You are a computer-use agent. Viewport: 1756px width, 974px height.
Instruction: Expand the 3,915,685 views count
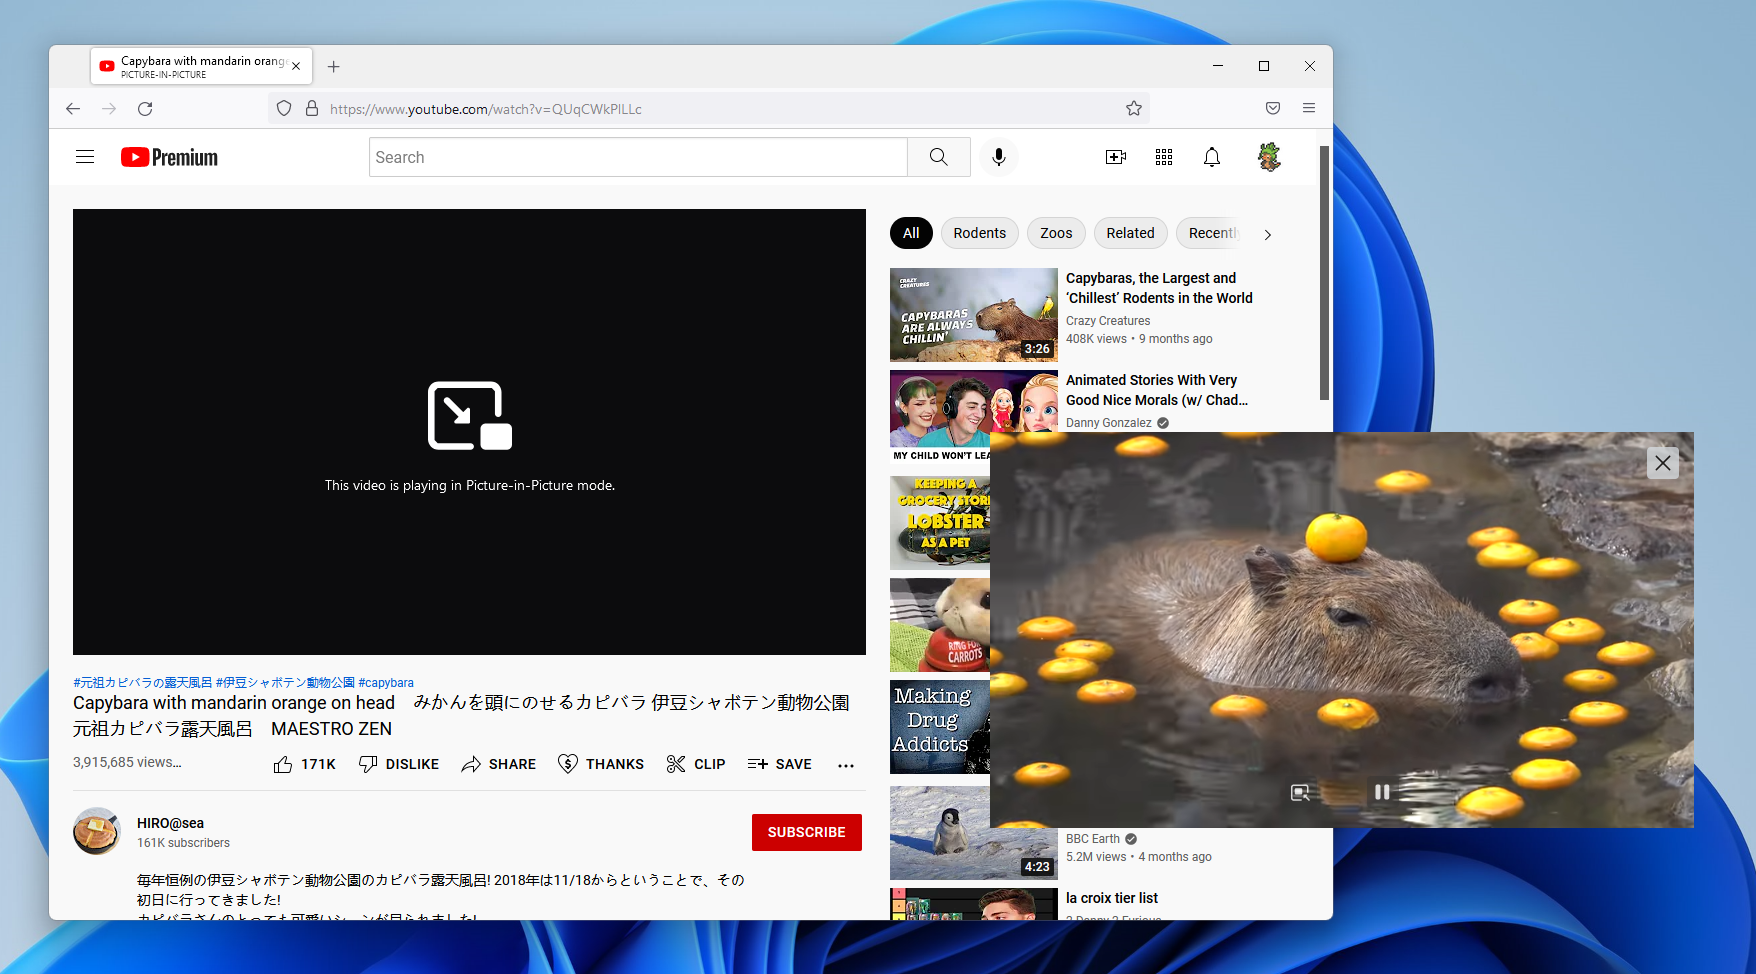127,762
